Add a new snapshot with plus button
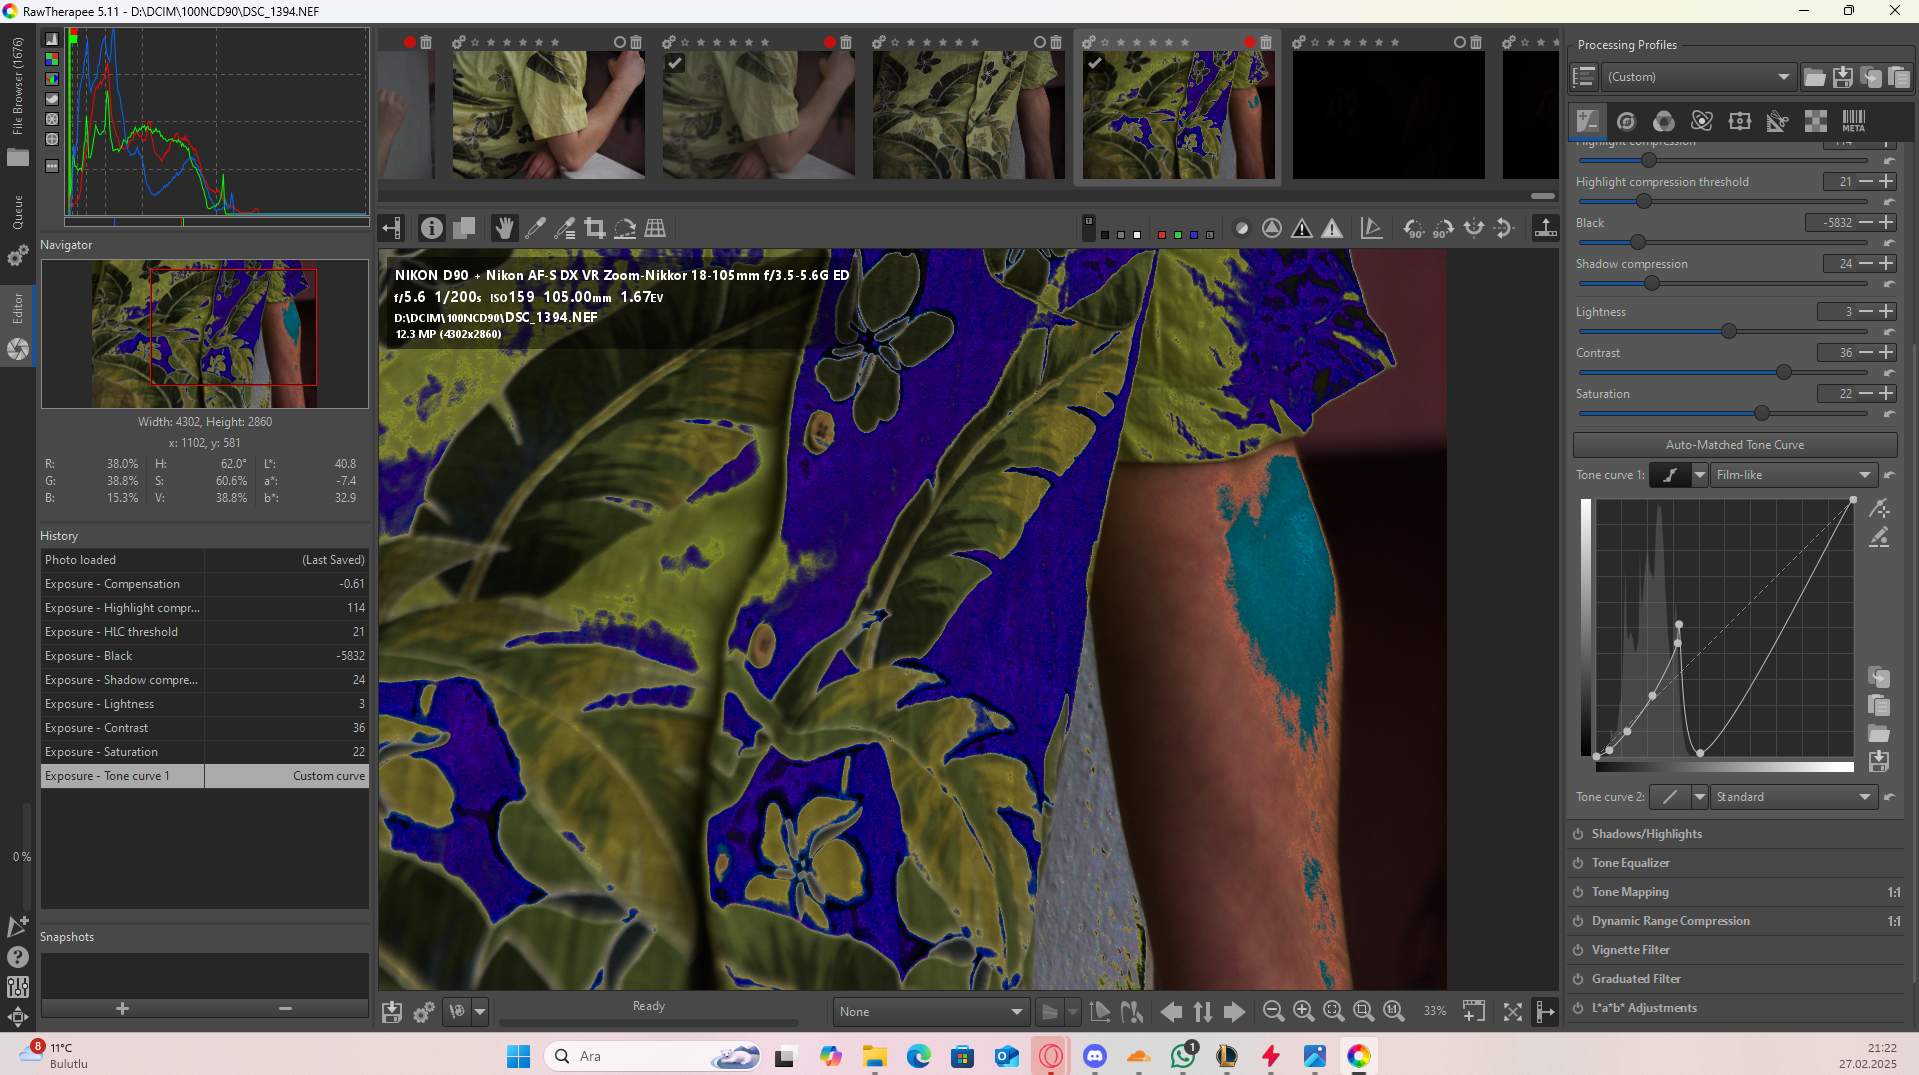The height and width of the screenshot is (1075, 1919). click(122, 1008)
